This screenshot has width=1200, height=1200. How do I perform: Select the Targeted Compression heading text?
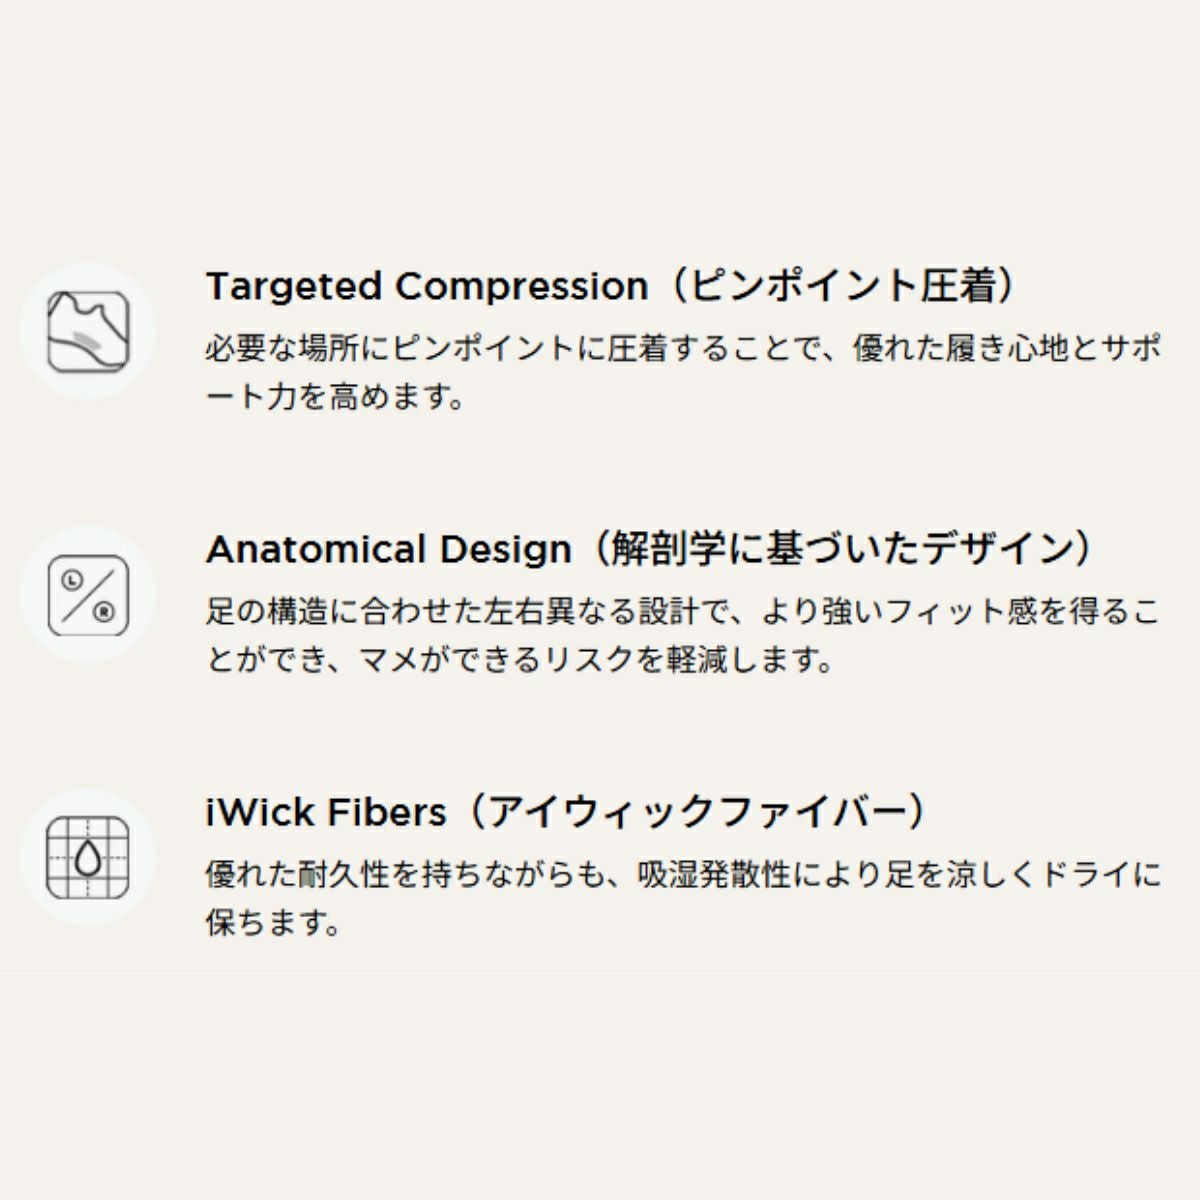(427, 287)
